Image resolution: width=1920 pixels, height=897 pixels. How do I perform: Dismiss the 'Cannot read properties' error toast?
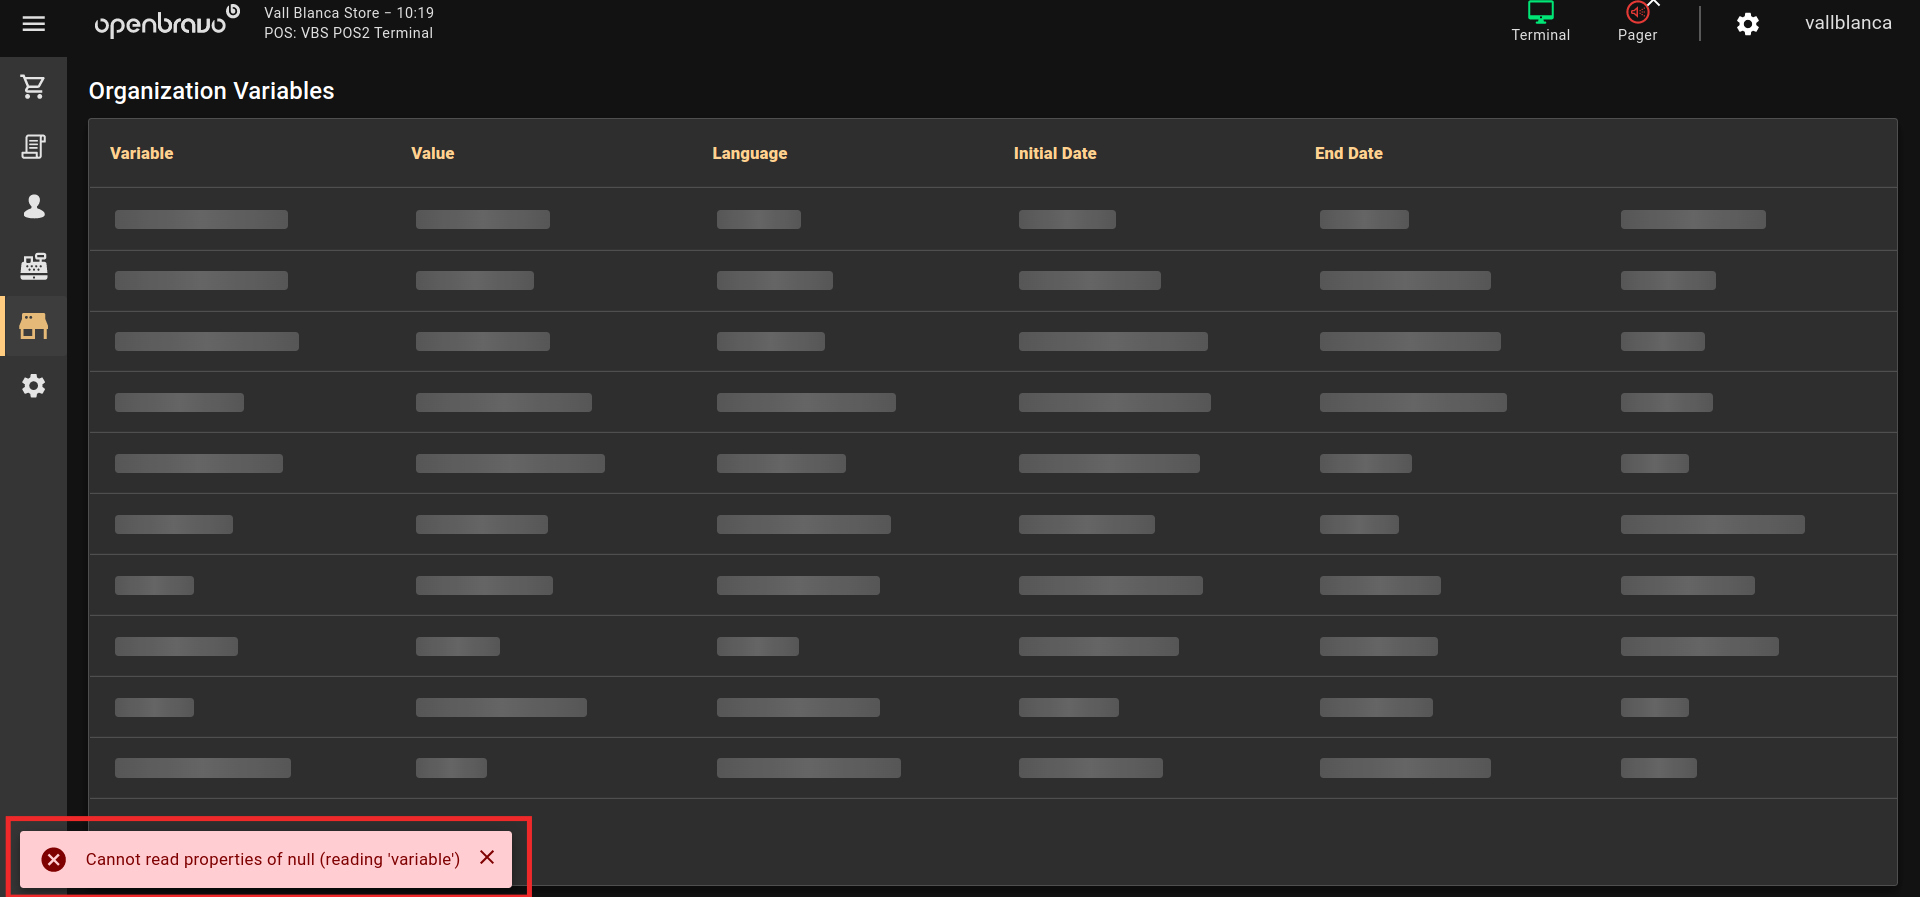(487, 858)
